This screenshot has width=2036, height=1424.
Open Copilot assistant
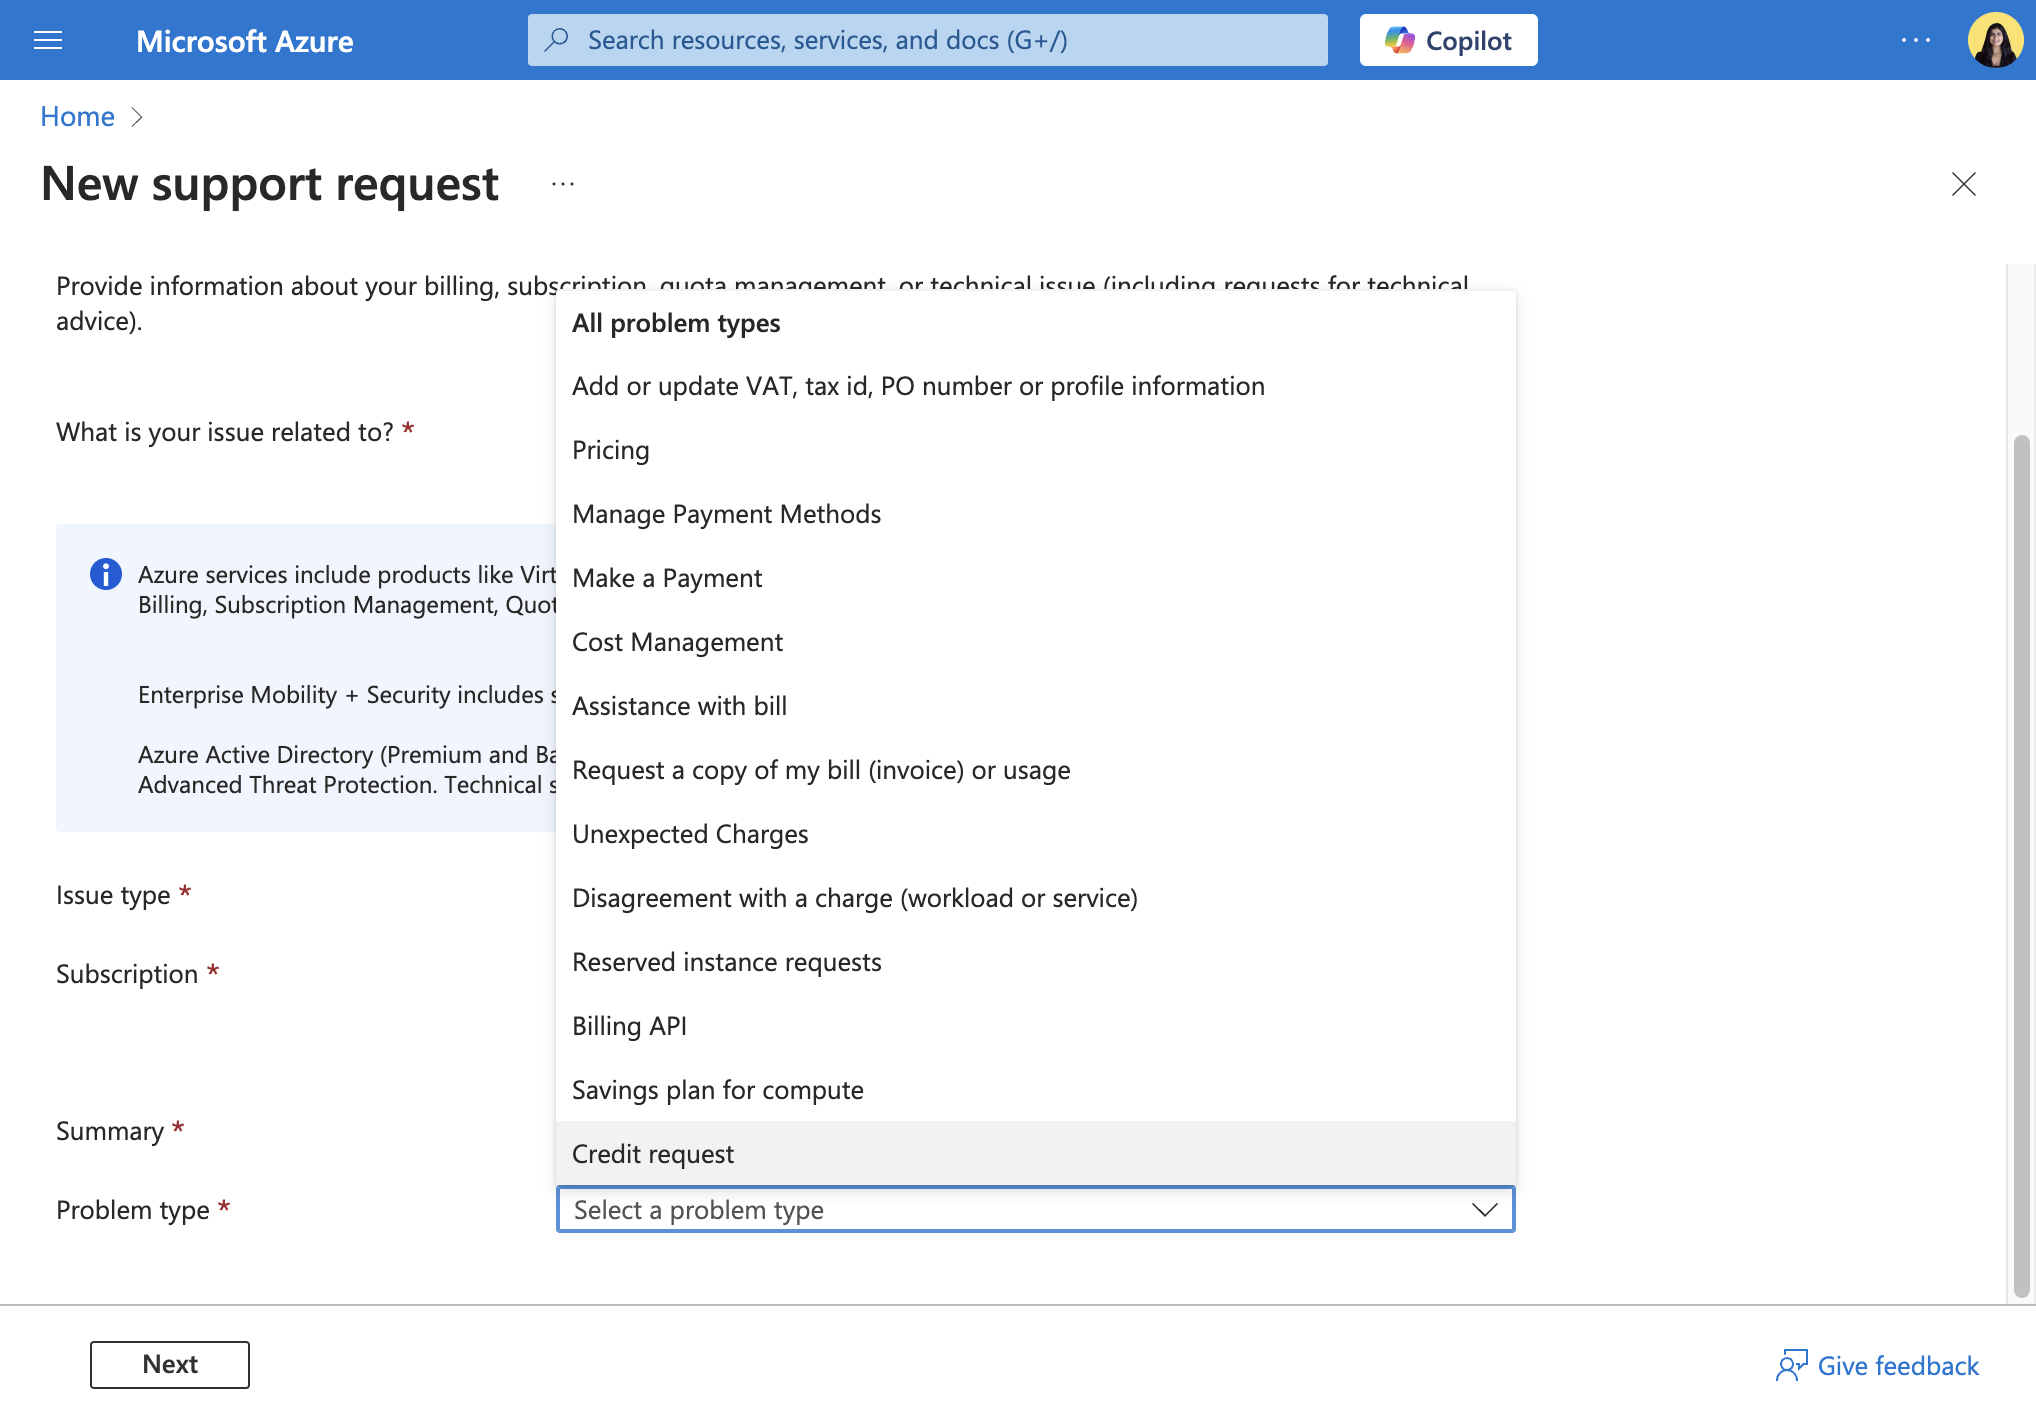click(1448, 40)
